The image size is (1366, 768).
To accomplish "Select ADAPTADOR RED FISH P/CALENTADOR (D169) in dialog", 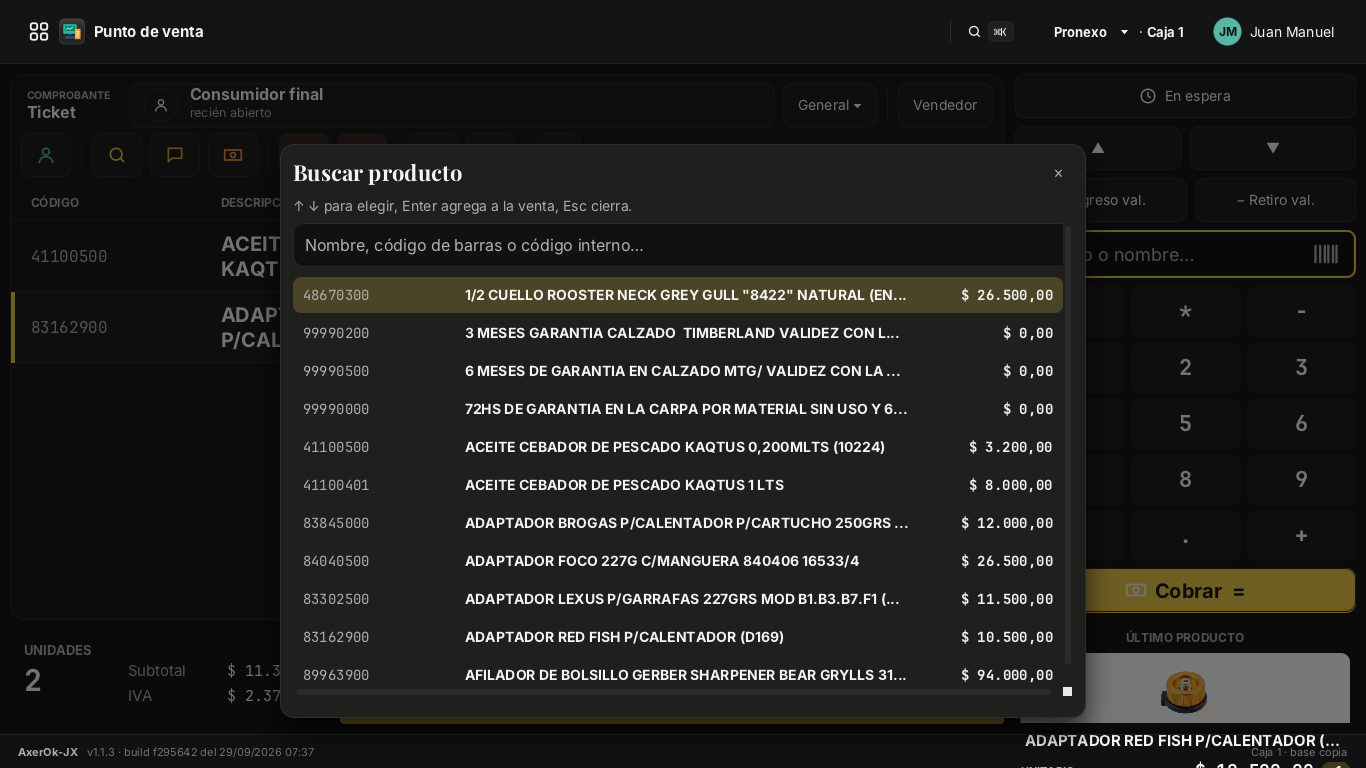I will tap(678, 637).
